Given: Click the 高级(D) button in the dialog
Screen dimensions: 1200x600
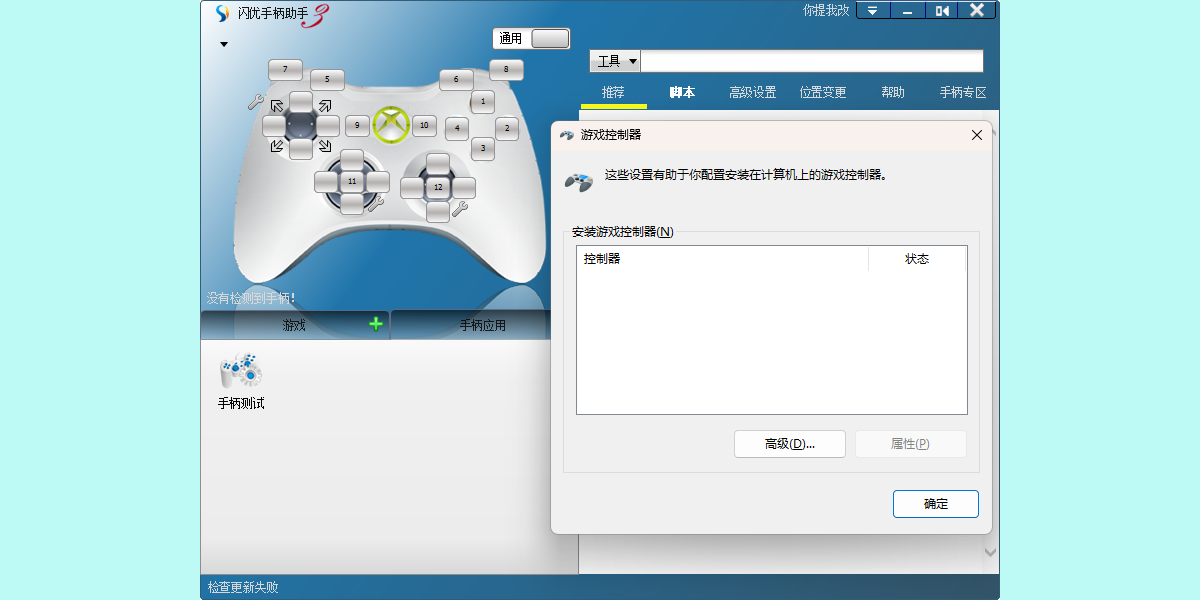Looking at the screenshot, I should (789, 443).
